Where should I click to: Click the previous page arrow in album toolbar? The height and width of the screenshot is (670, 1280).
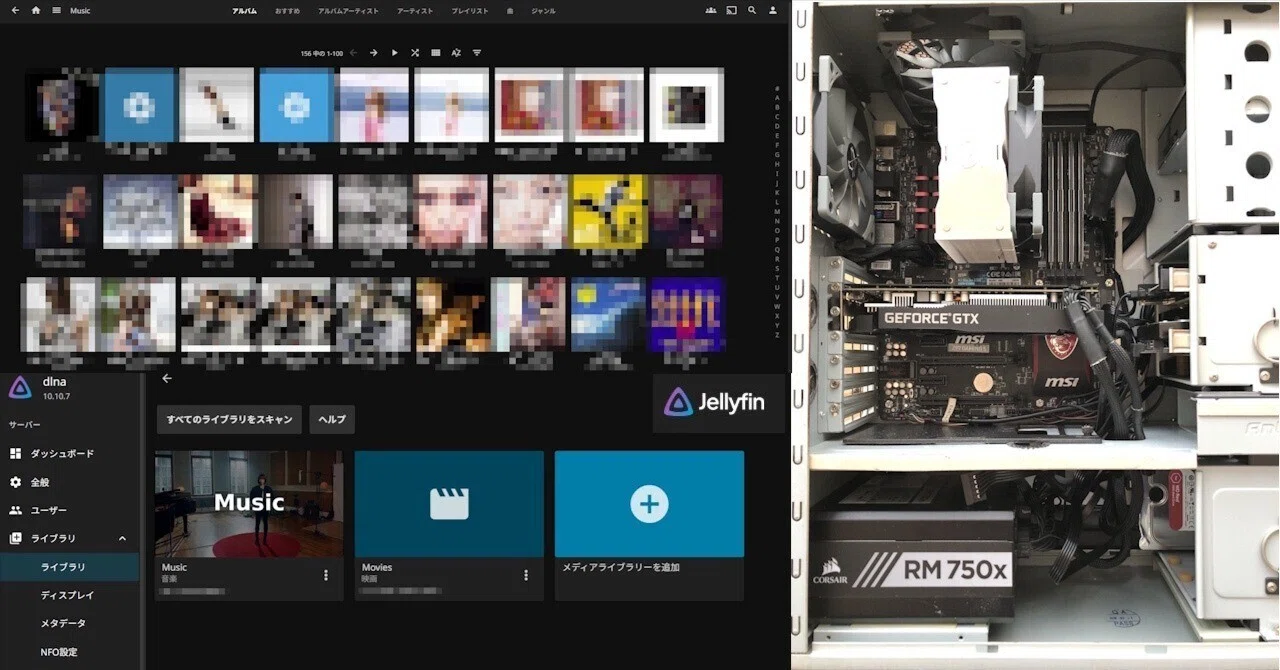(353, 52)
